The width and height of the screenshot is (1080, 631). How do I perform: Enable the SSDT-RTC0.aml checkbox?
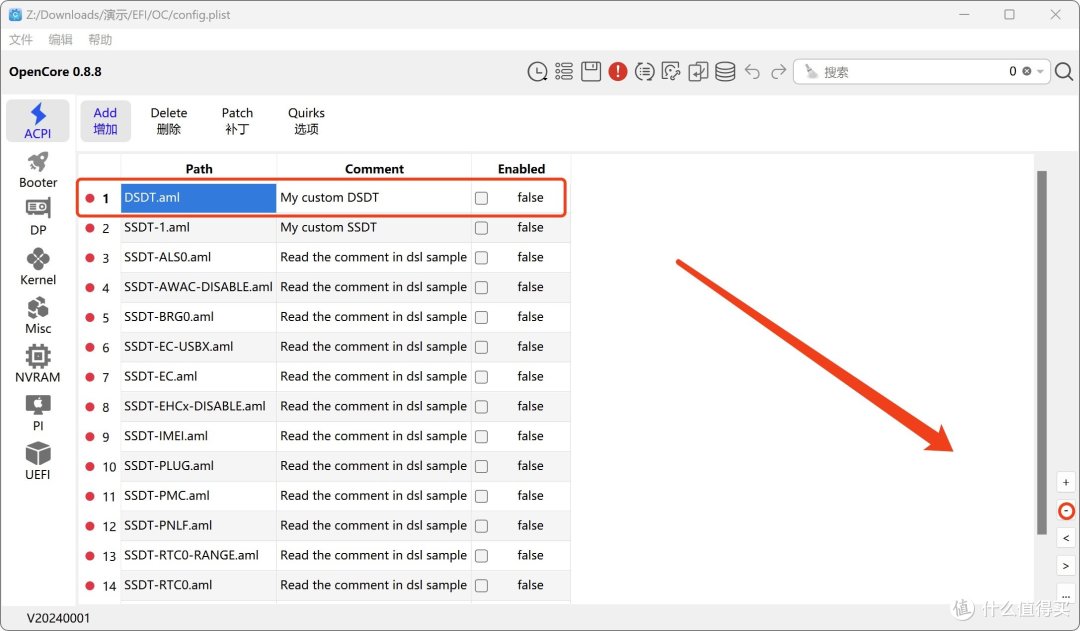click(481, 586)
